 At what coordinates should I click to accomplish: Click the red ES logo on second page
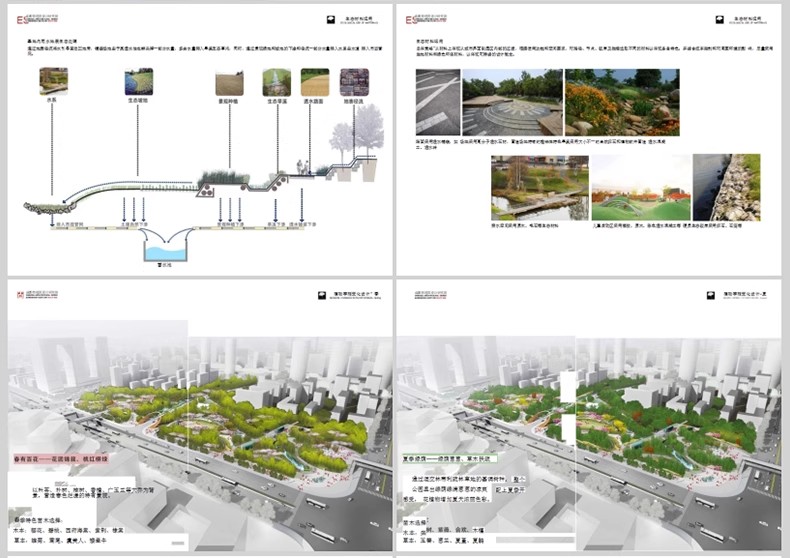pyautogui.click(x=412, y=20)
